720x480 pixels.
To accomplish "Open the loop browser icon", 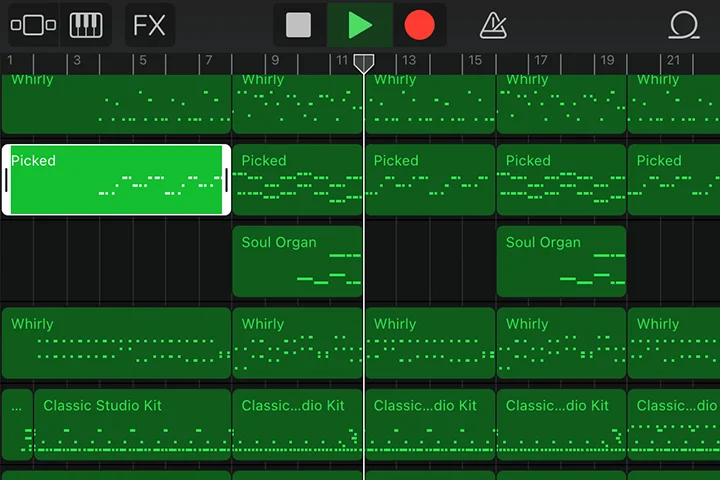I will (684, 26).
